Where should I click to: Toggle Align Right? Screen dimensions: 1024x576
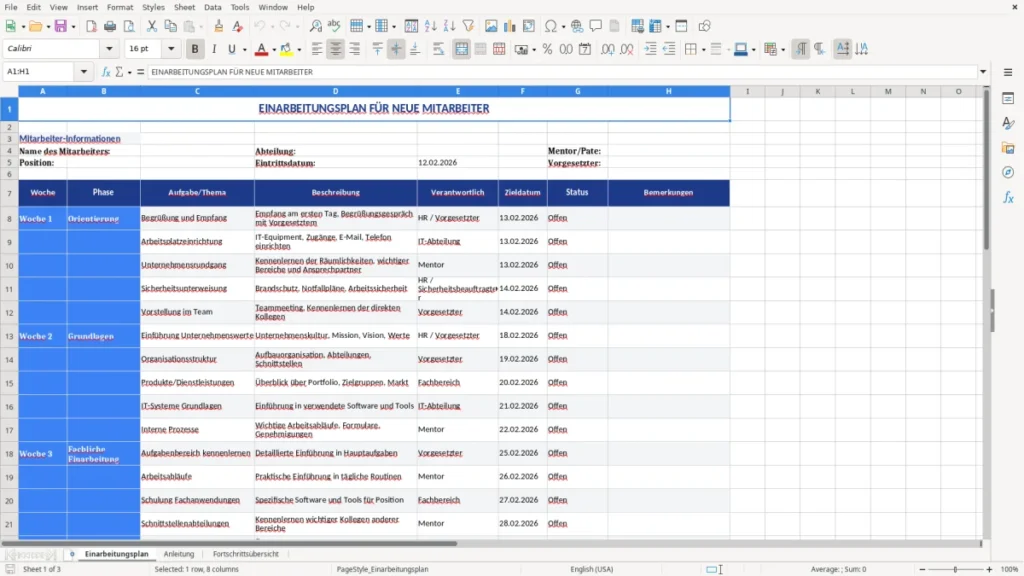[x=355, y=49]
